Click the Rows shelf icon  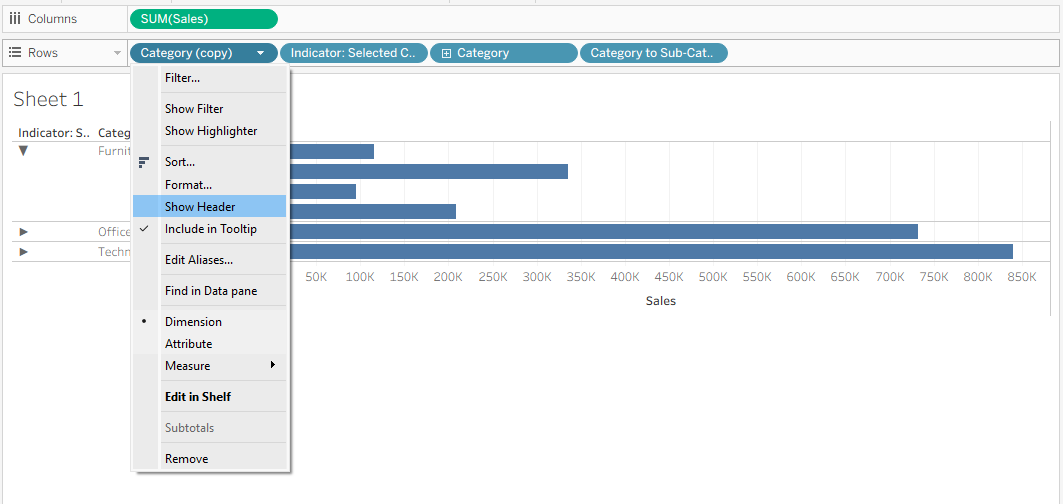15,52
